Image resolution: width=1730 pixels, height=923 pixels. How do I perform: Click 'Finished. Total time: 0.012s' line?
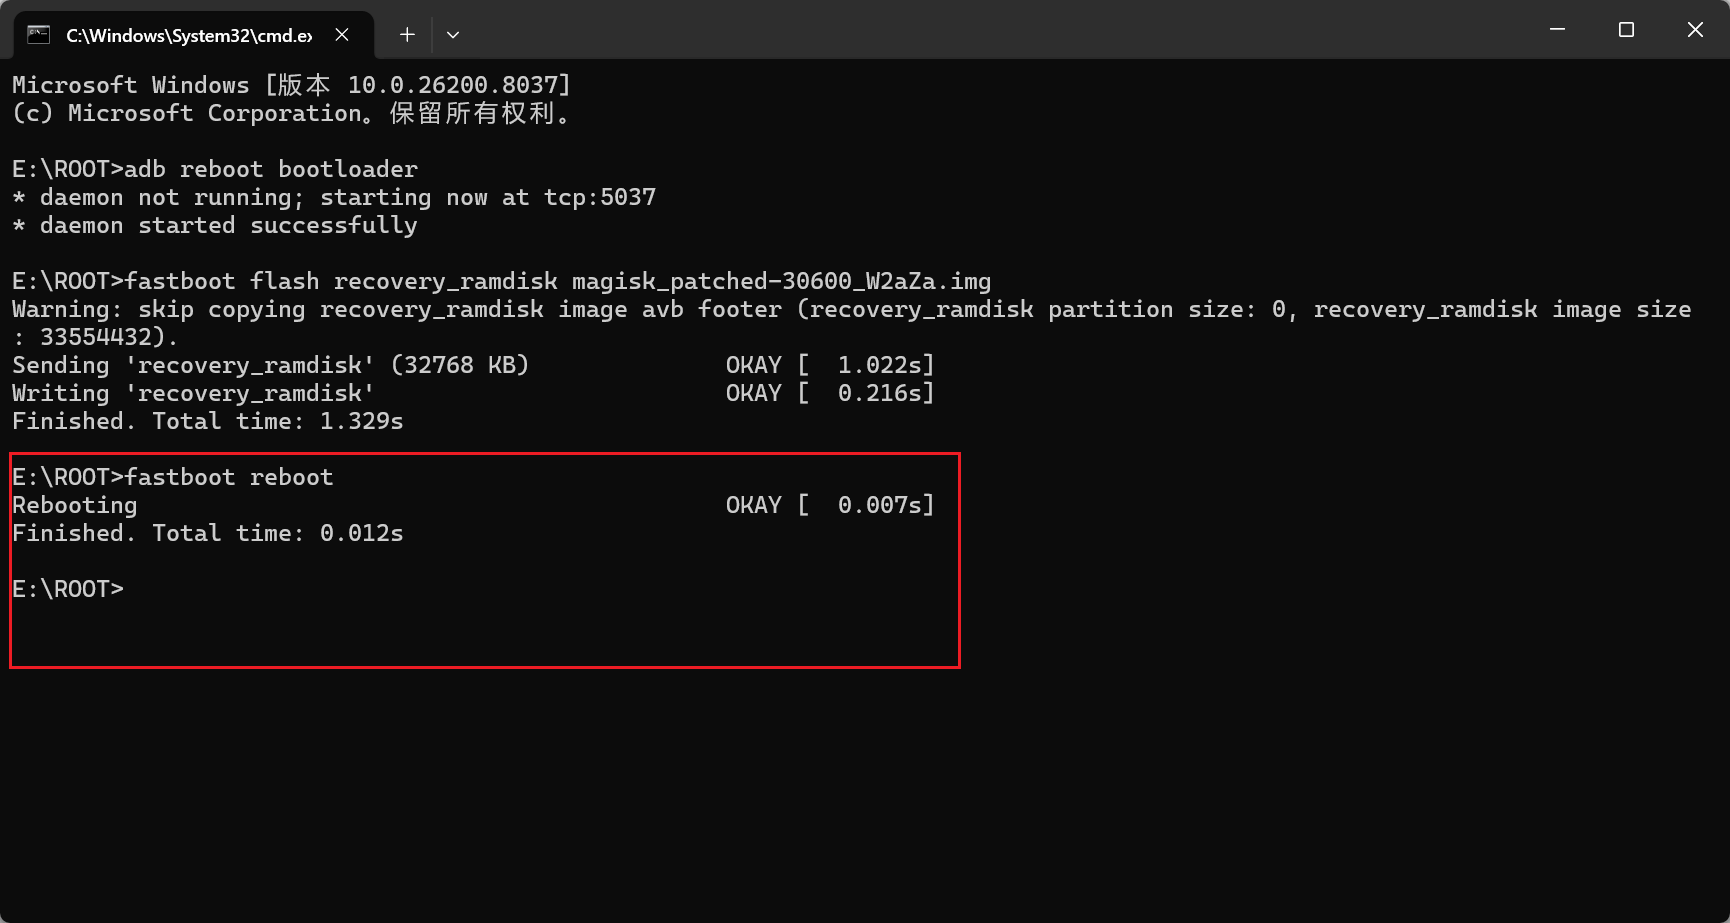[x=208, y=533]
